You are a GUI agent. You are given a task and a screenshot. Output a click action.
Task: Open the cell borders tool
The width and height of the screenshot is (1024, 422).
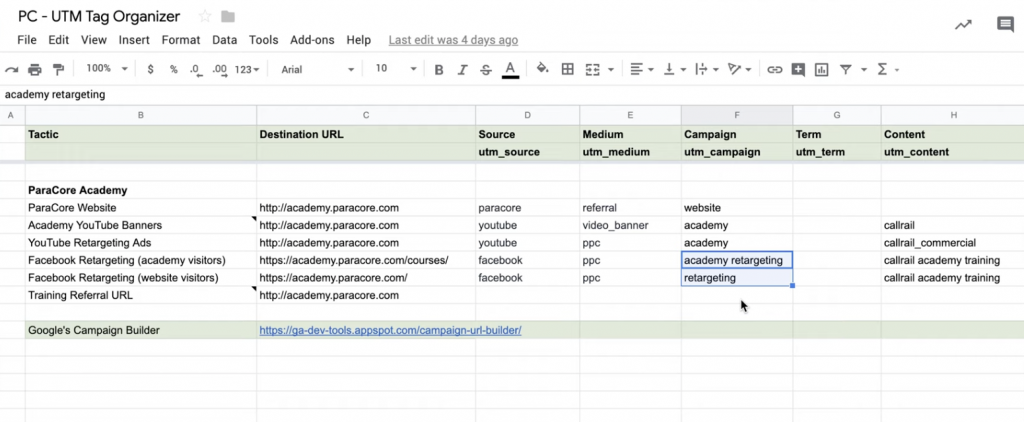(x=568, y=69)
